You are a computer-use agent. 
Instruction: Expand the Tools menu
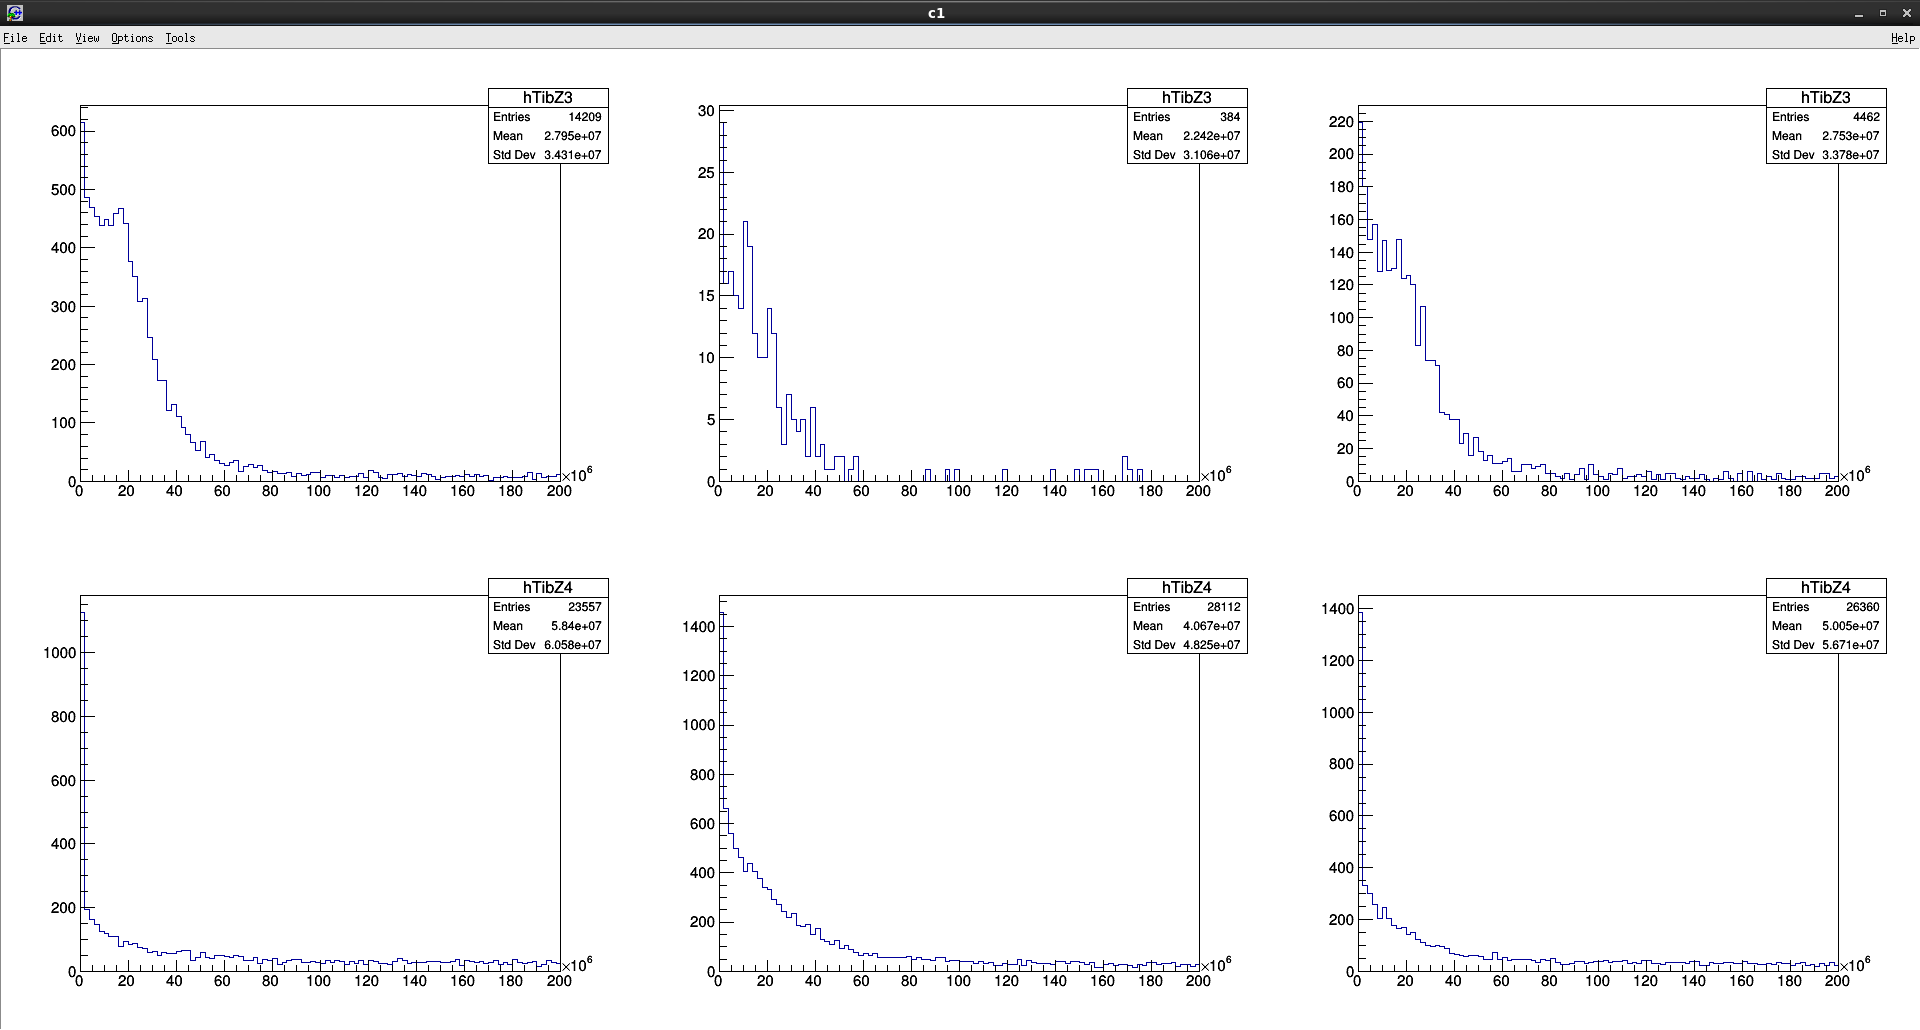[x=180, y=38]
